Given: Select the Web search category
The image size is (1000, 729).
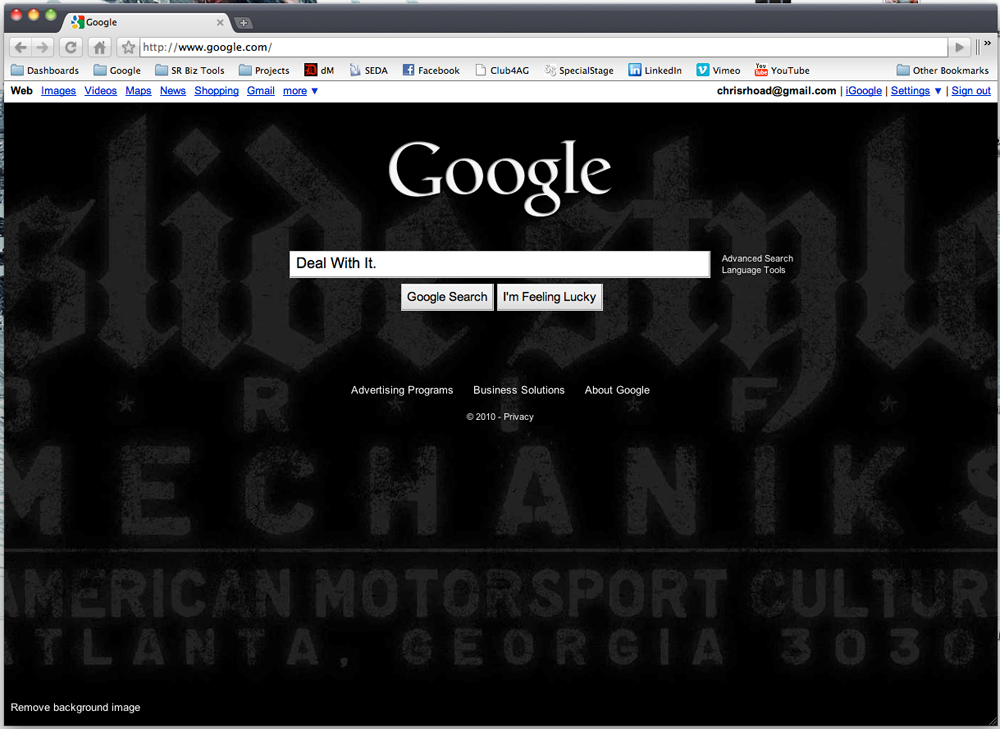Looking at the screenshot, I should (x=22, y=91).
